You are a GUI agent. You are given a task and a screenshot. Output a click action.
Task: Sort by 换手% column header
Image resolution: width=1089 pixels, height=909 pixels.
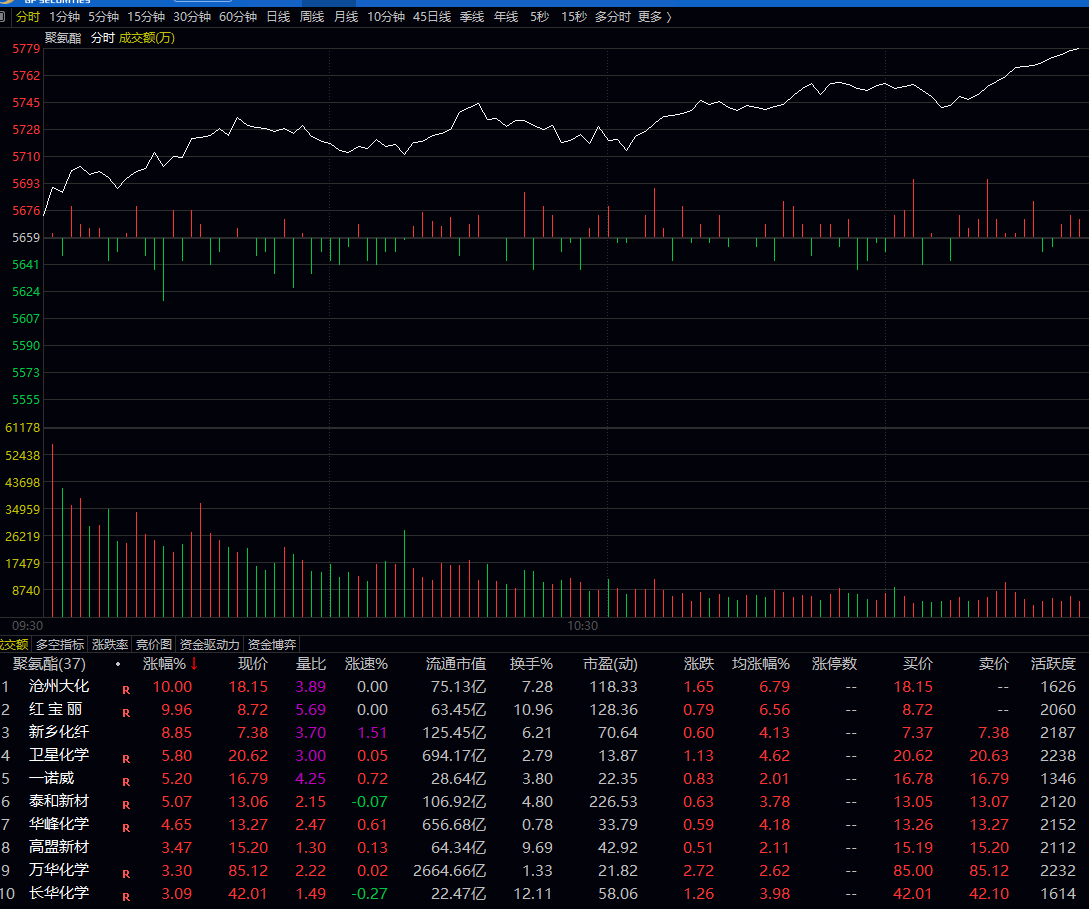[x=531, y=664]
